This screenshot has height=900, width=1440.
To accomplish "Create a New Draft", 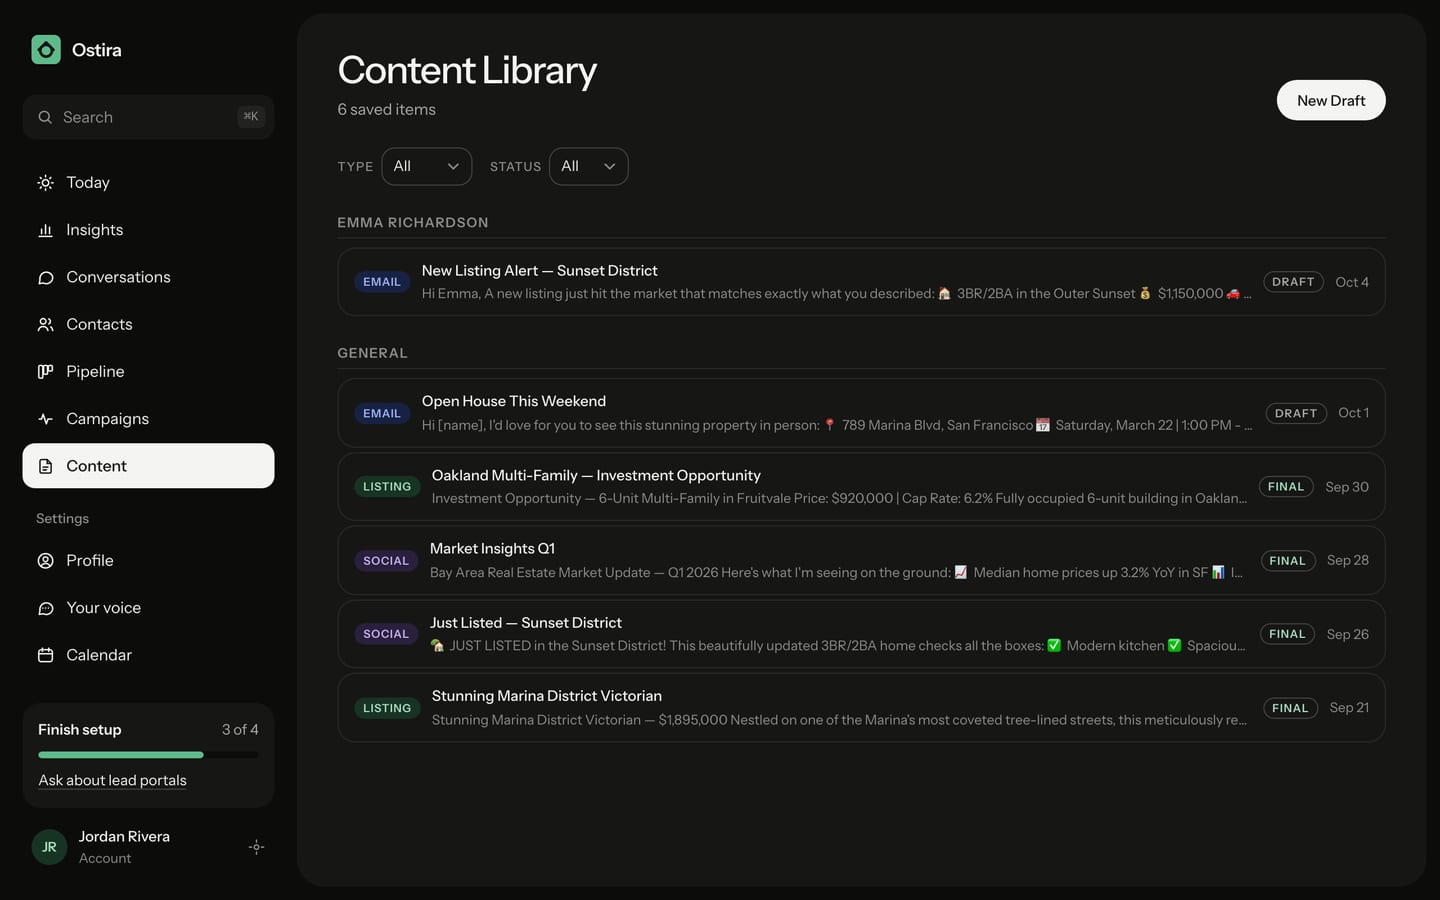I will tap(1331, 100).
